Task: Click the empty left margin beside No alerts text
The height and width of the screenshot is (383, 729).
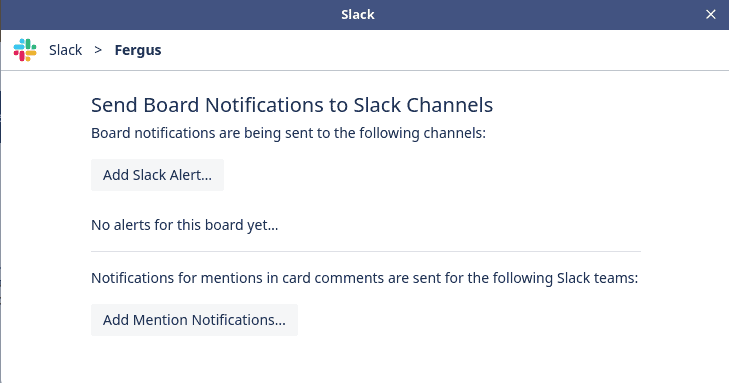Action: (46, 225)
